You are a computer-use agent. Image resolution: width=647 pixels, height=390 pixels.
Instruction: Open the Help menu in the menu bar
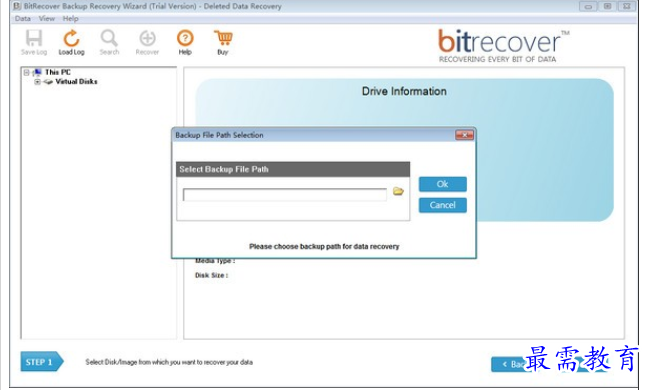coord(71,19)
